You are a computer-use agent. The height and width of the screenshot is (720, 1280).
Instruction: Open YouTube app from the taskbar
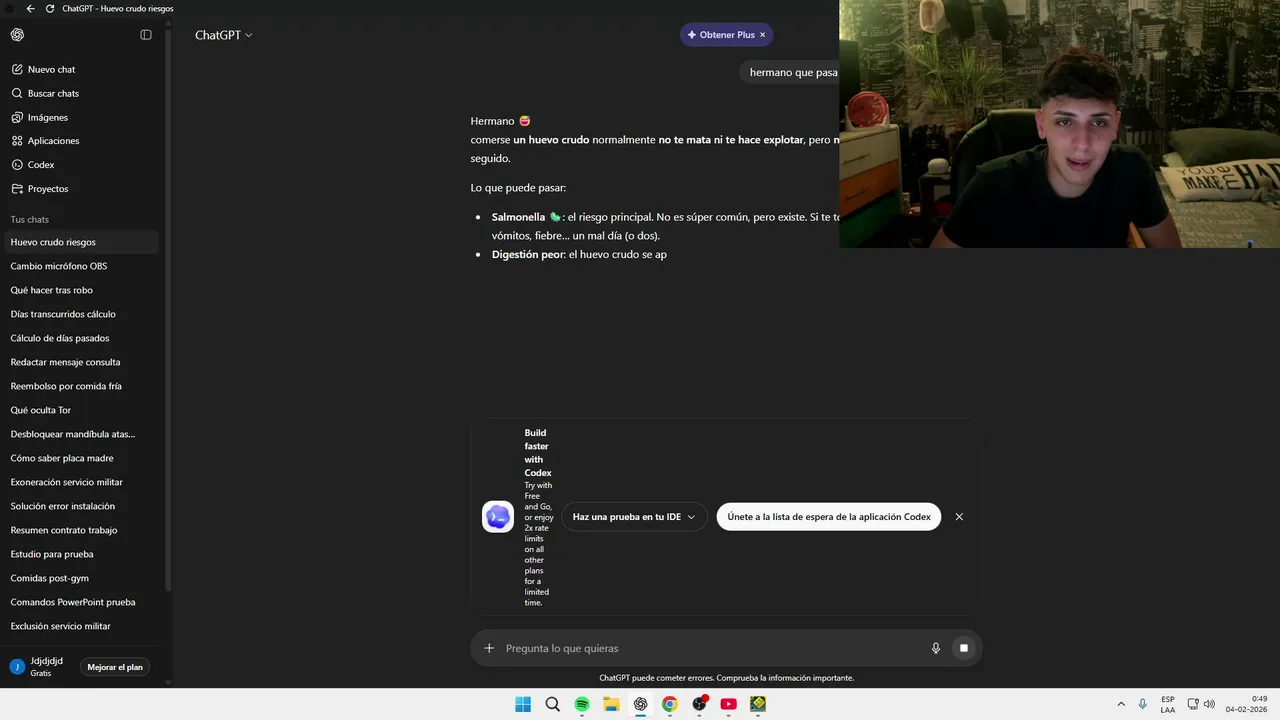click(729, 704)
